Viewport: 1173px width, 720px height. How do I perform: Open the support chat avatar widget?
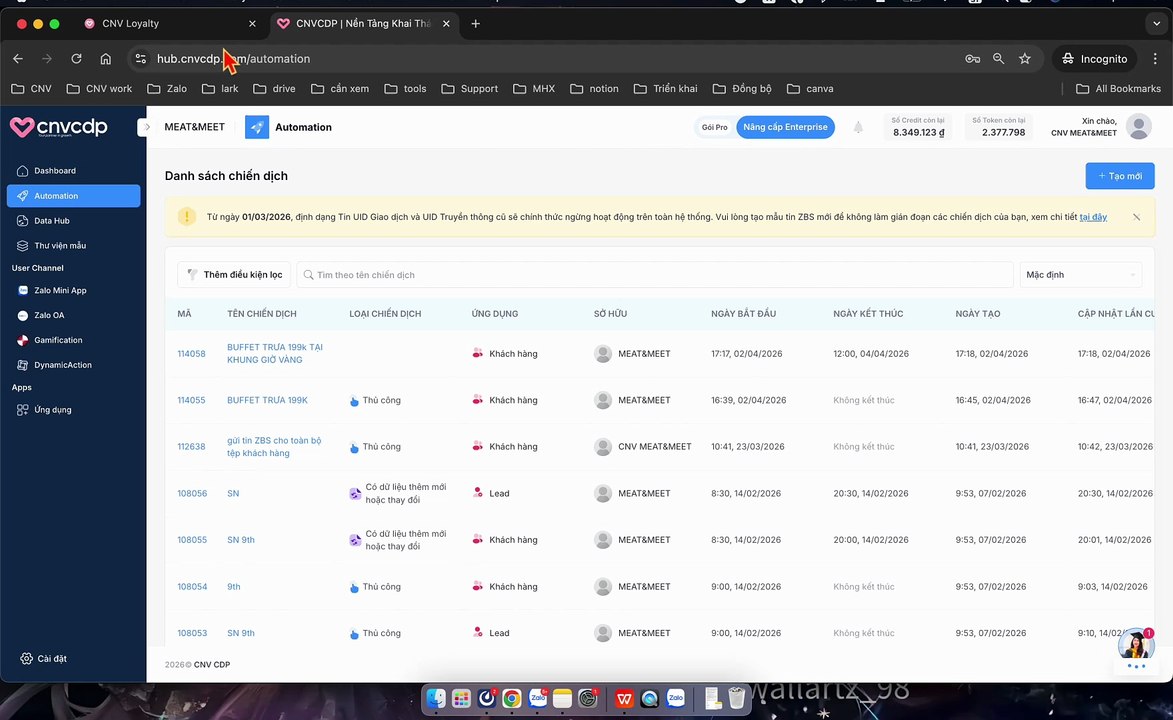point(1136,645)
